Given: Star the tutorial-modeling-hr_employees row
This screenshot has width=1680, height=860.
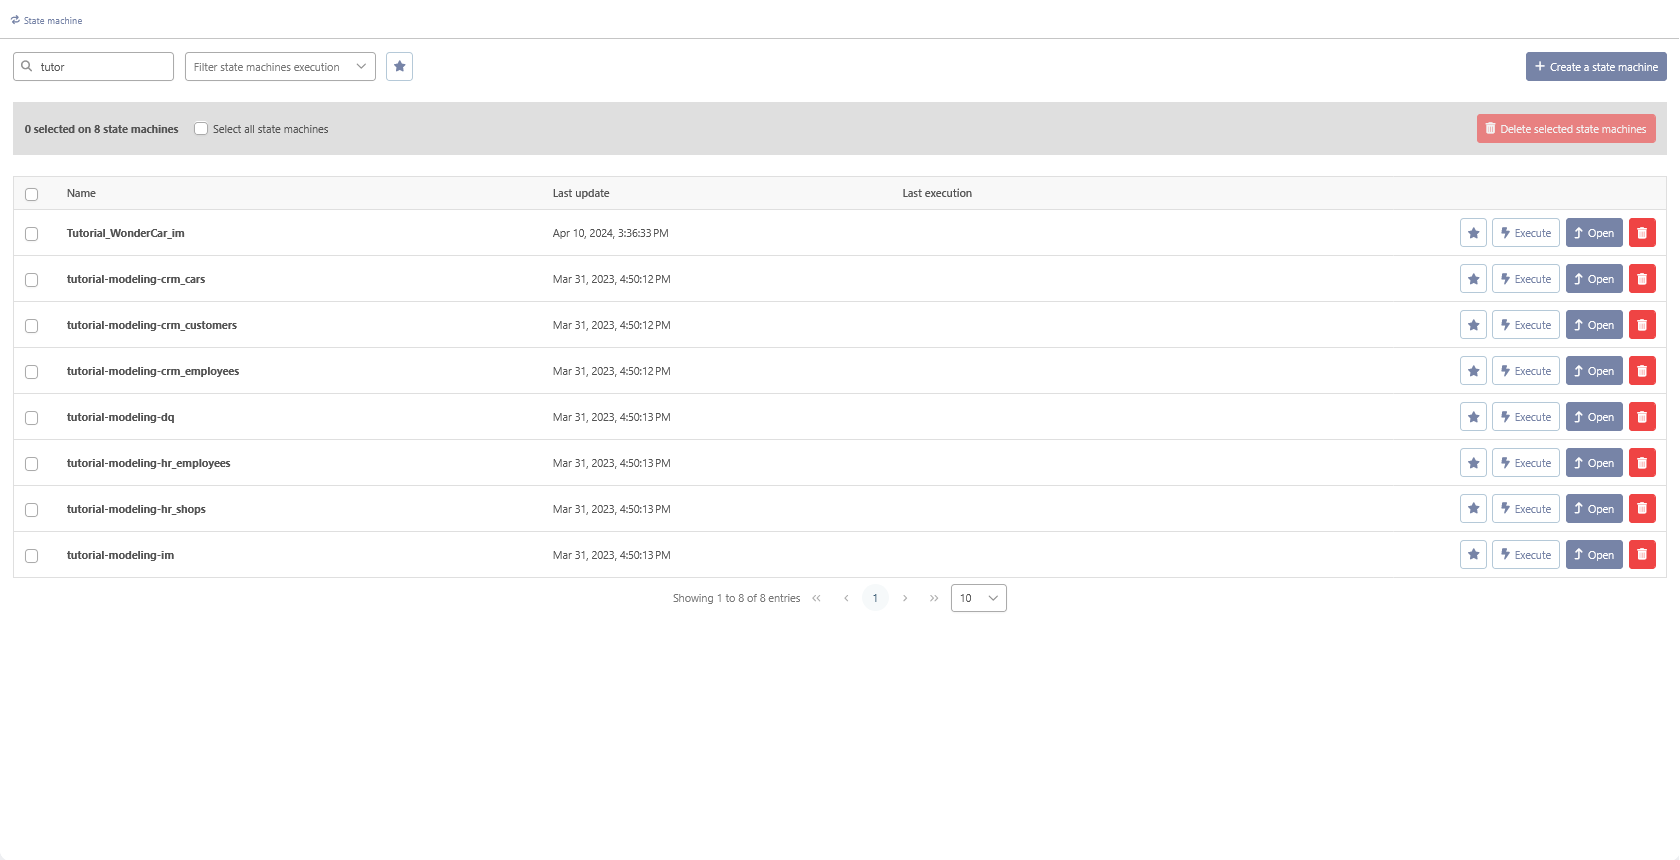Looking at the screenshot, I should click(1473, 463).
